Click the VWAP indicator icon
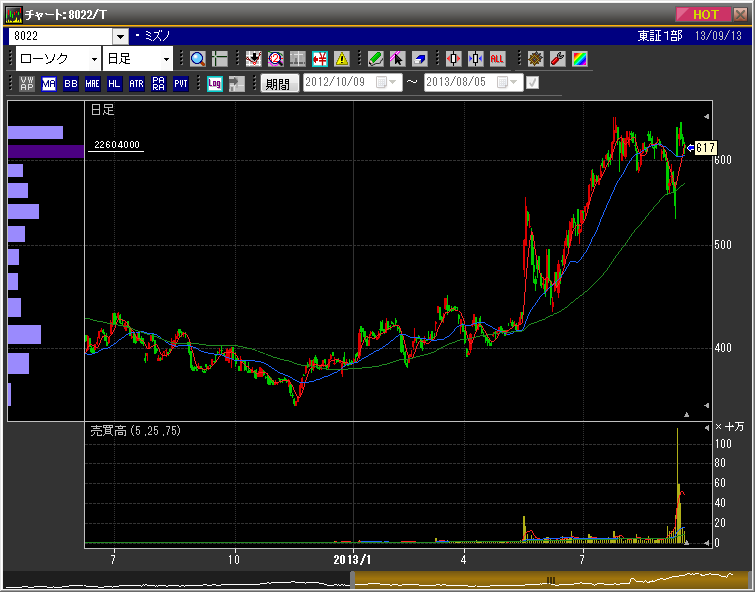The height and width of the screenshot is (592, 755). (26, 84)
